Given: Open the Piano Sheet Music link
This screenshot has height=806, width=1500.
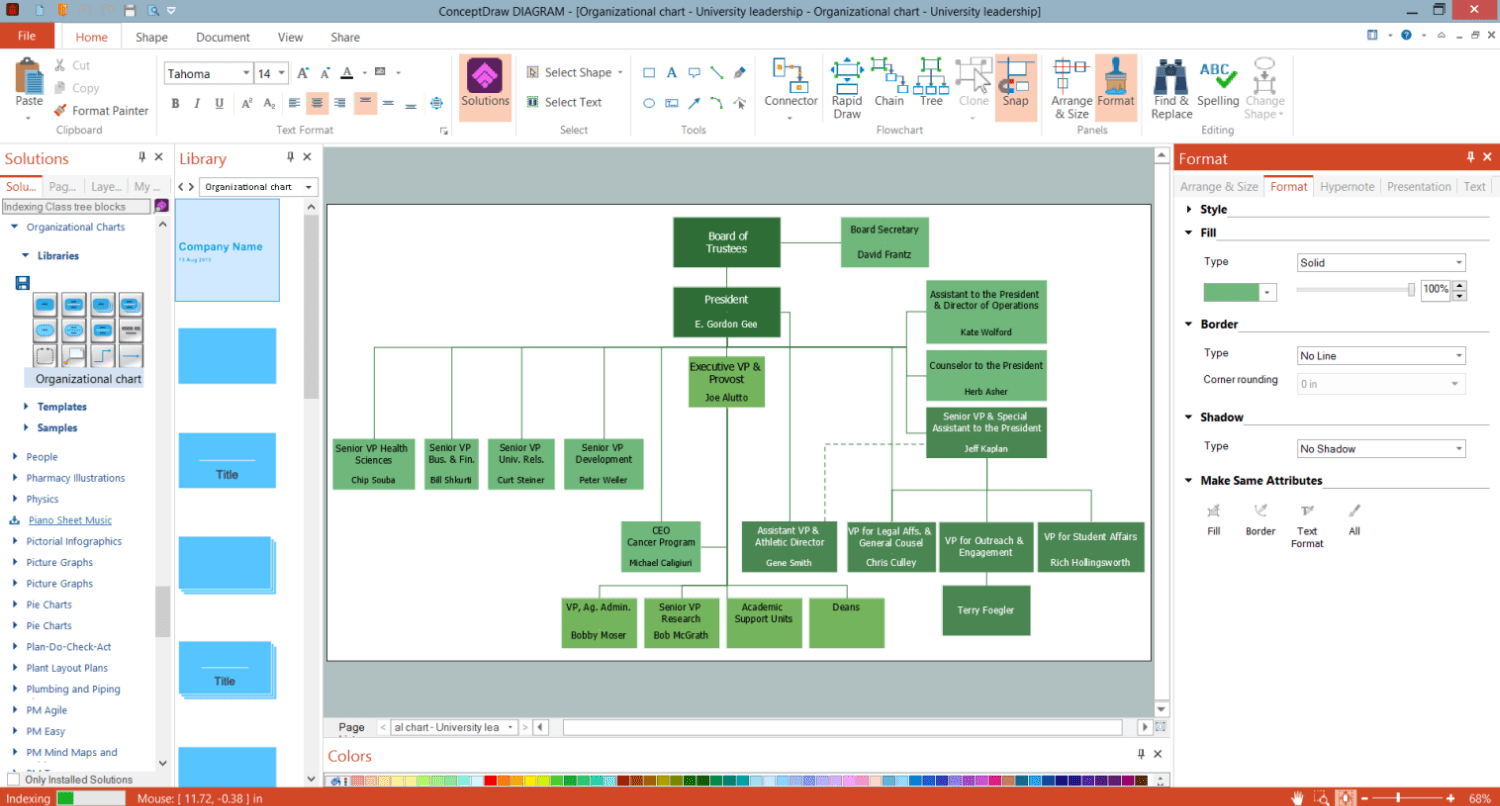Looking at the screenshot, I should [x=70, y=520].
